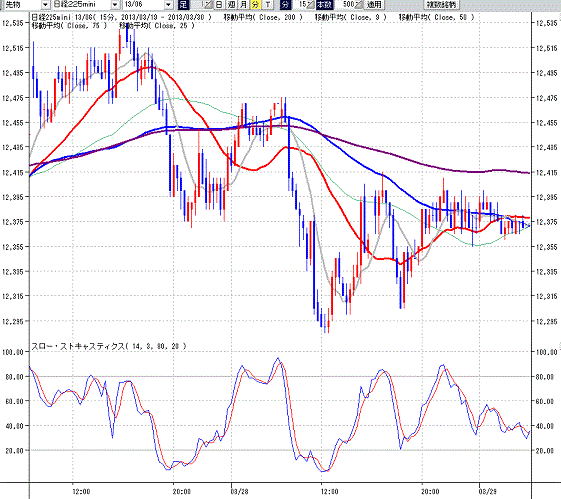Open the 日経225mini instrument dropdown
This screenshot has width=561, height=499.
115,5
